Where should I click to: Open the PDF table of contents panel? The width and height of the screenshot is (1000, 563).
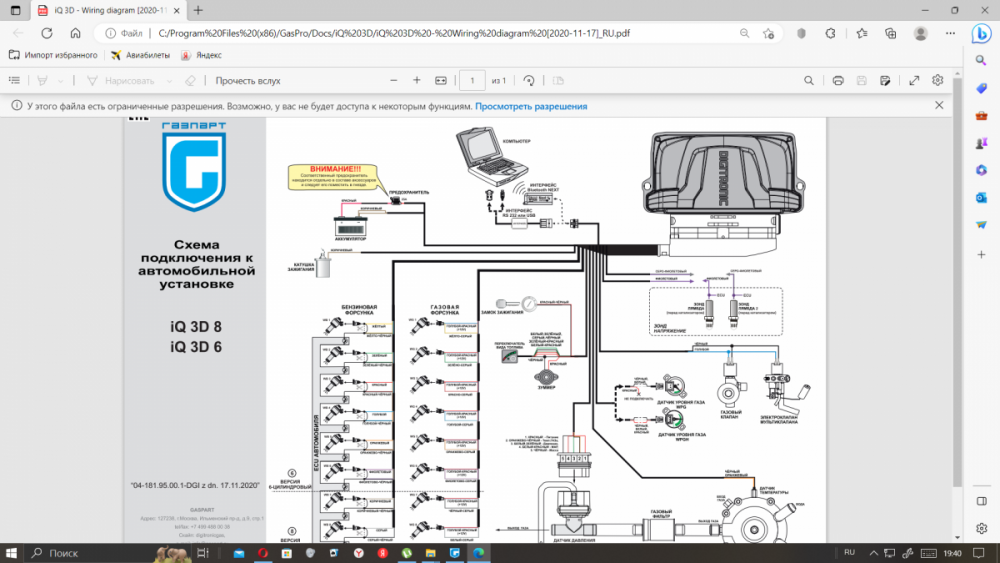click(x=14, y=80)
